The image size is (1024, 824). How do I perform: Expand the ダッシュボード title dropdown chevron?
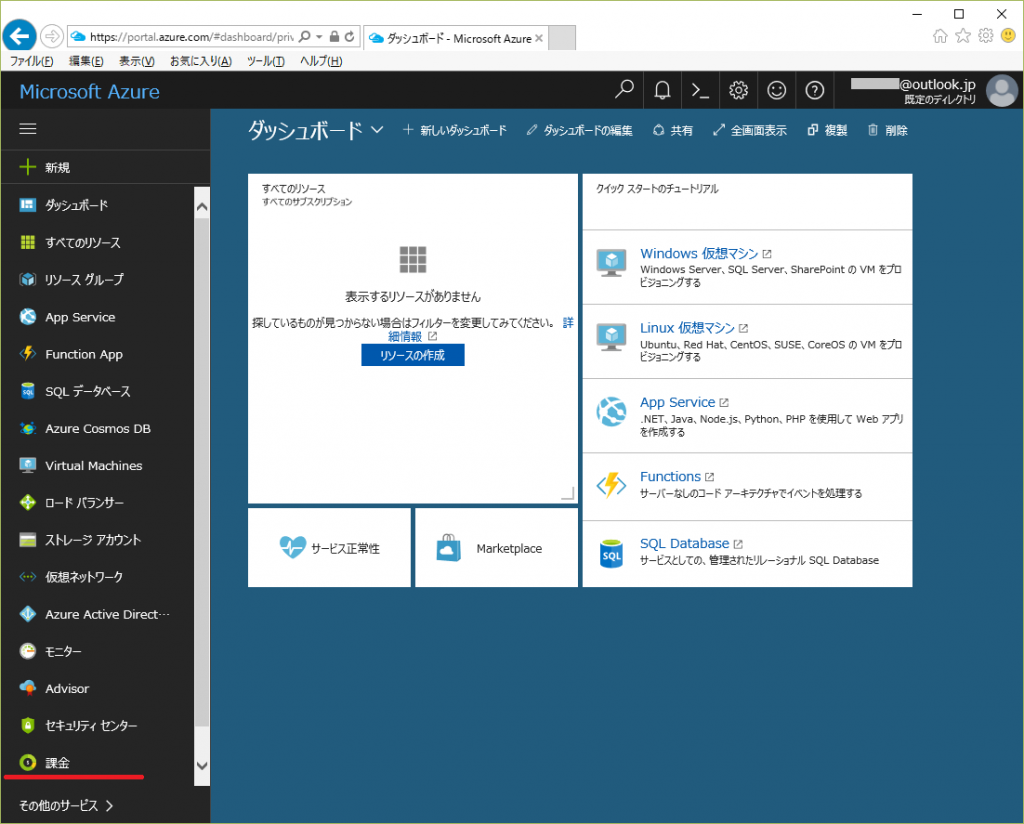click(x=377, y=130)
